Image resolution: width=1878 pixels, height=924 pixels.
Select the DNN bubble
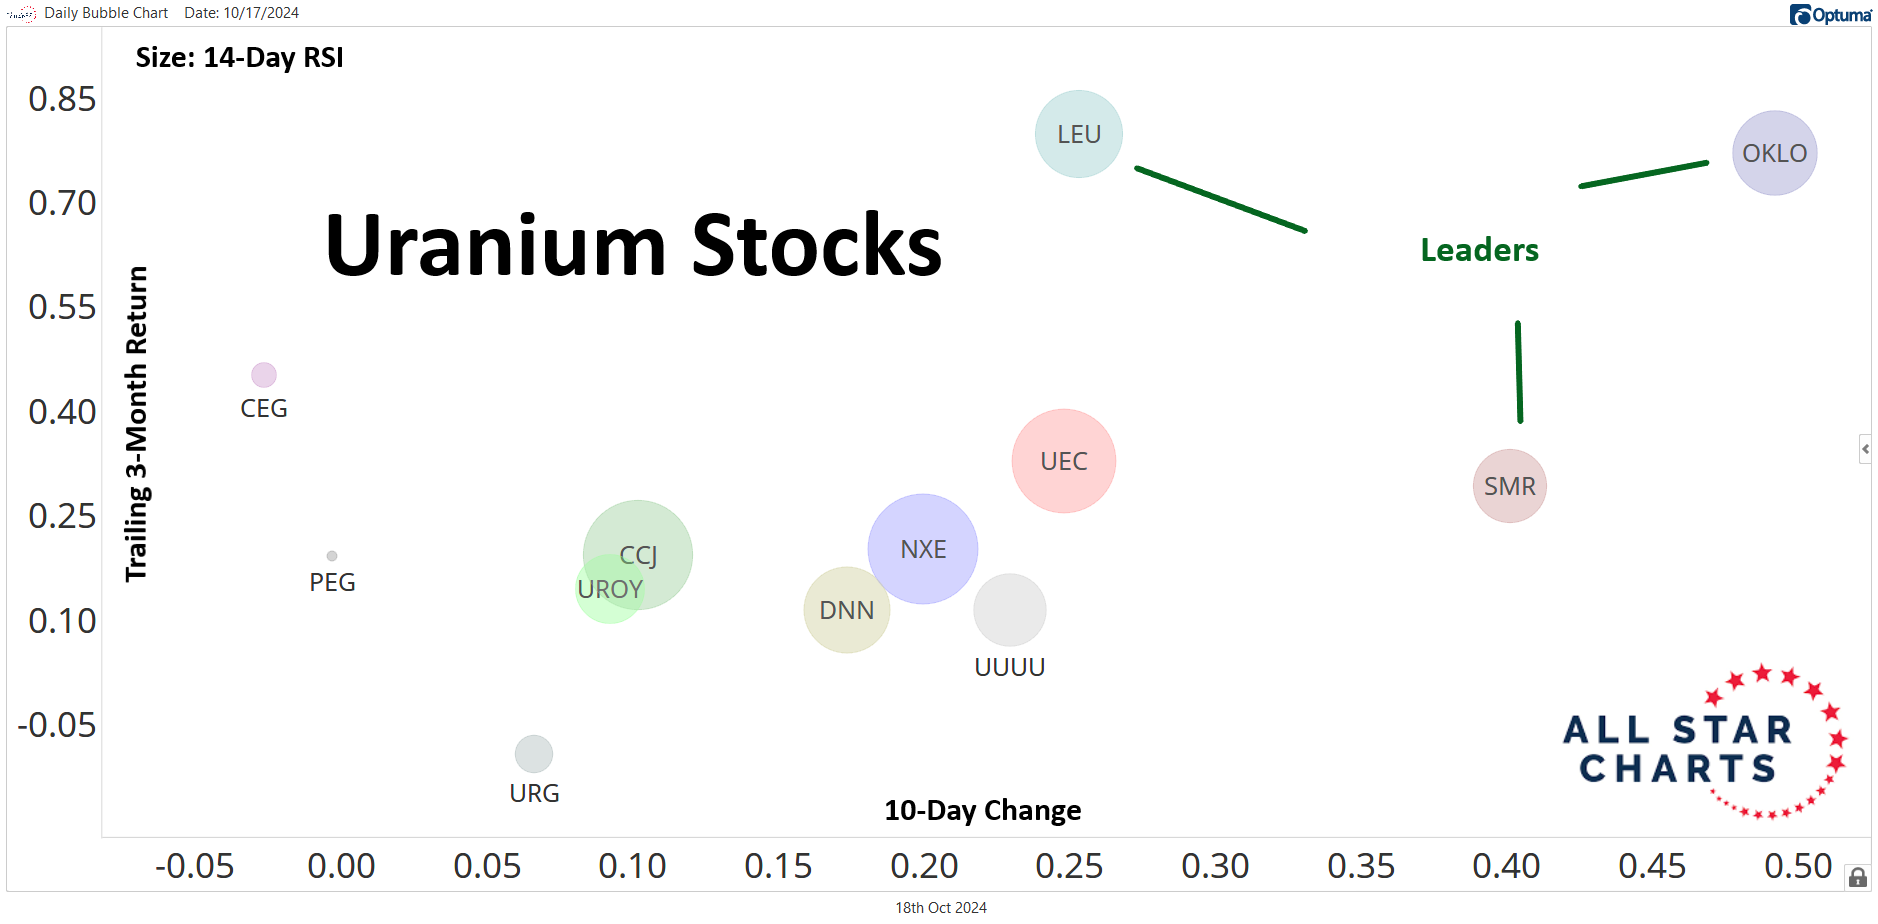846,610
